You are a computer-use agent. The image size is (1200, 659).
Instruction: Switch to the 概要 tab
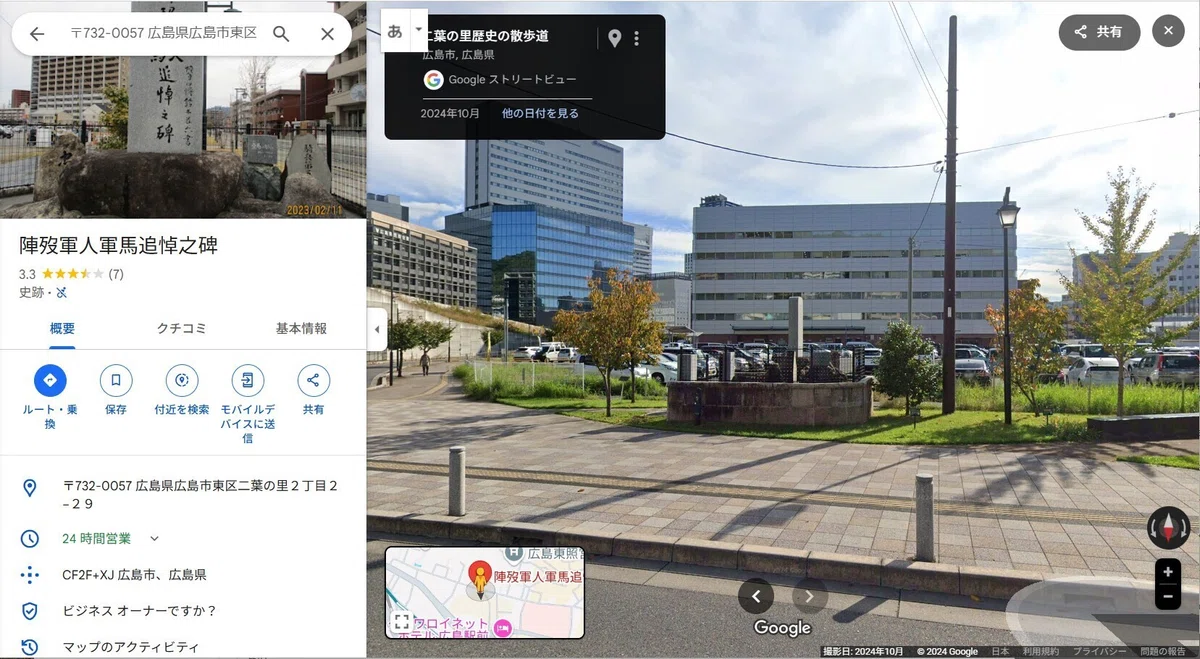pos(62,329)
